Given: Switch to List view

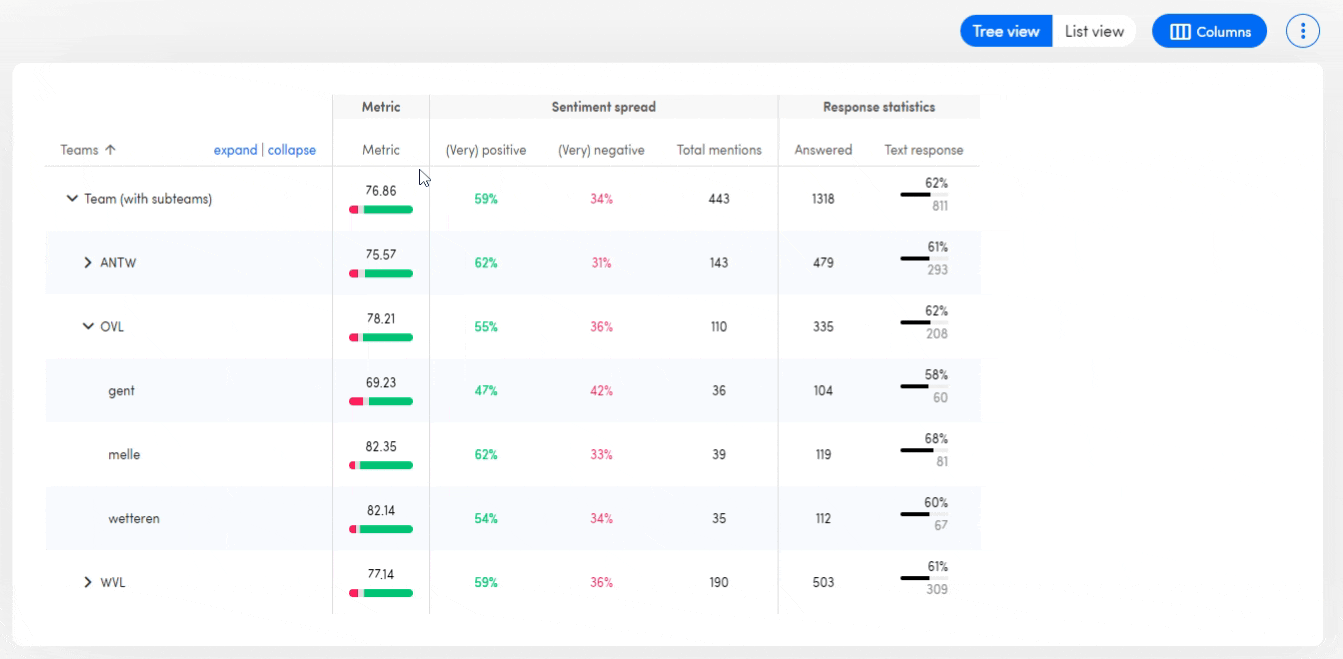Looking at the screenshot, I should point(1094,31).
